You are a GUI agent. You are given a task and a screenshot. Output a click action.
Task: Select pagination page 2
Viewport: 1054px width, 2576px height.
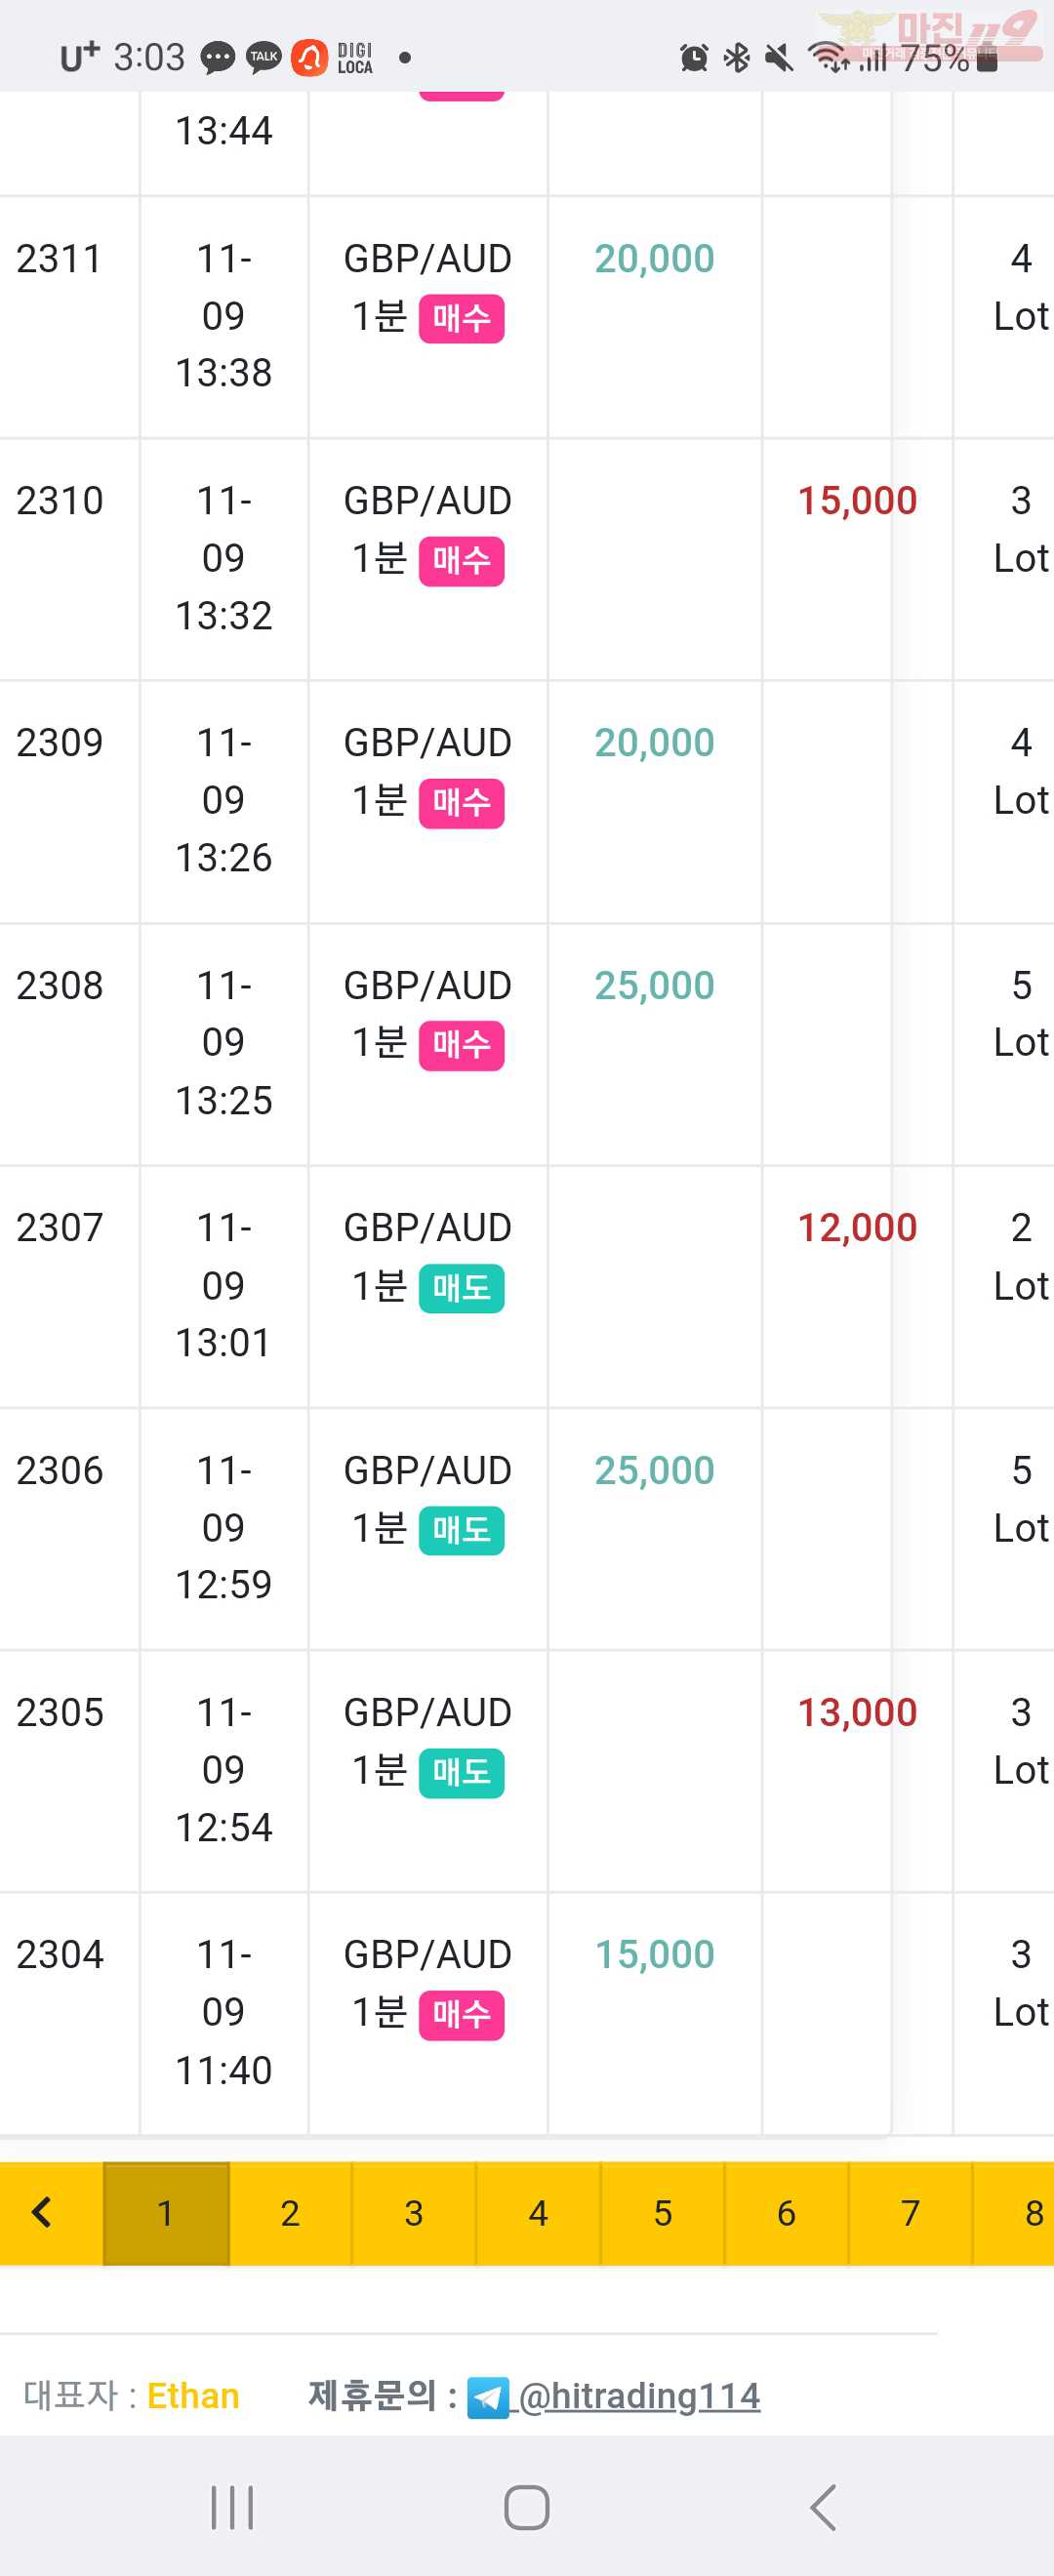(x=290, y=2213)
